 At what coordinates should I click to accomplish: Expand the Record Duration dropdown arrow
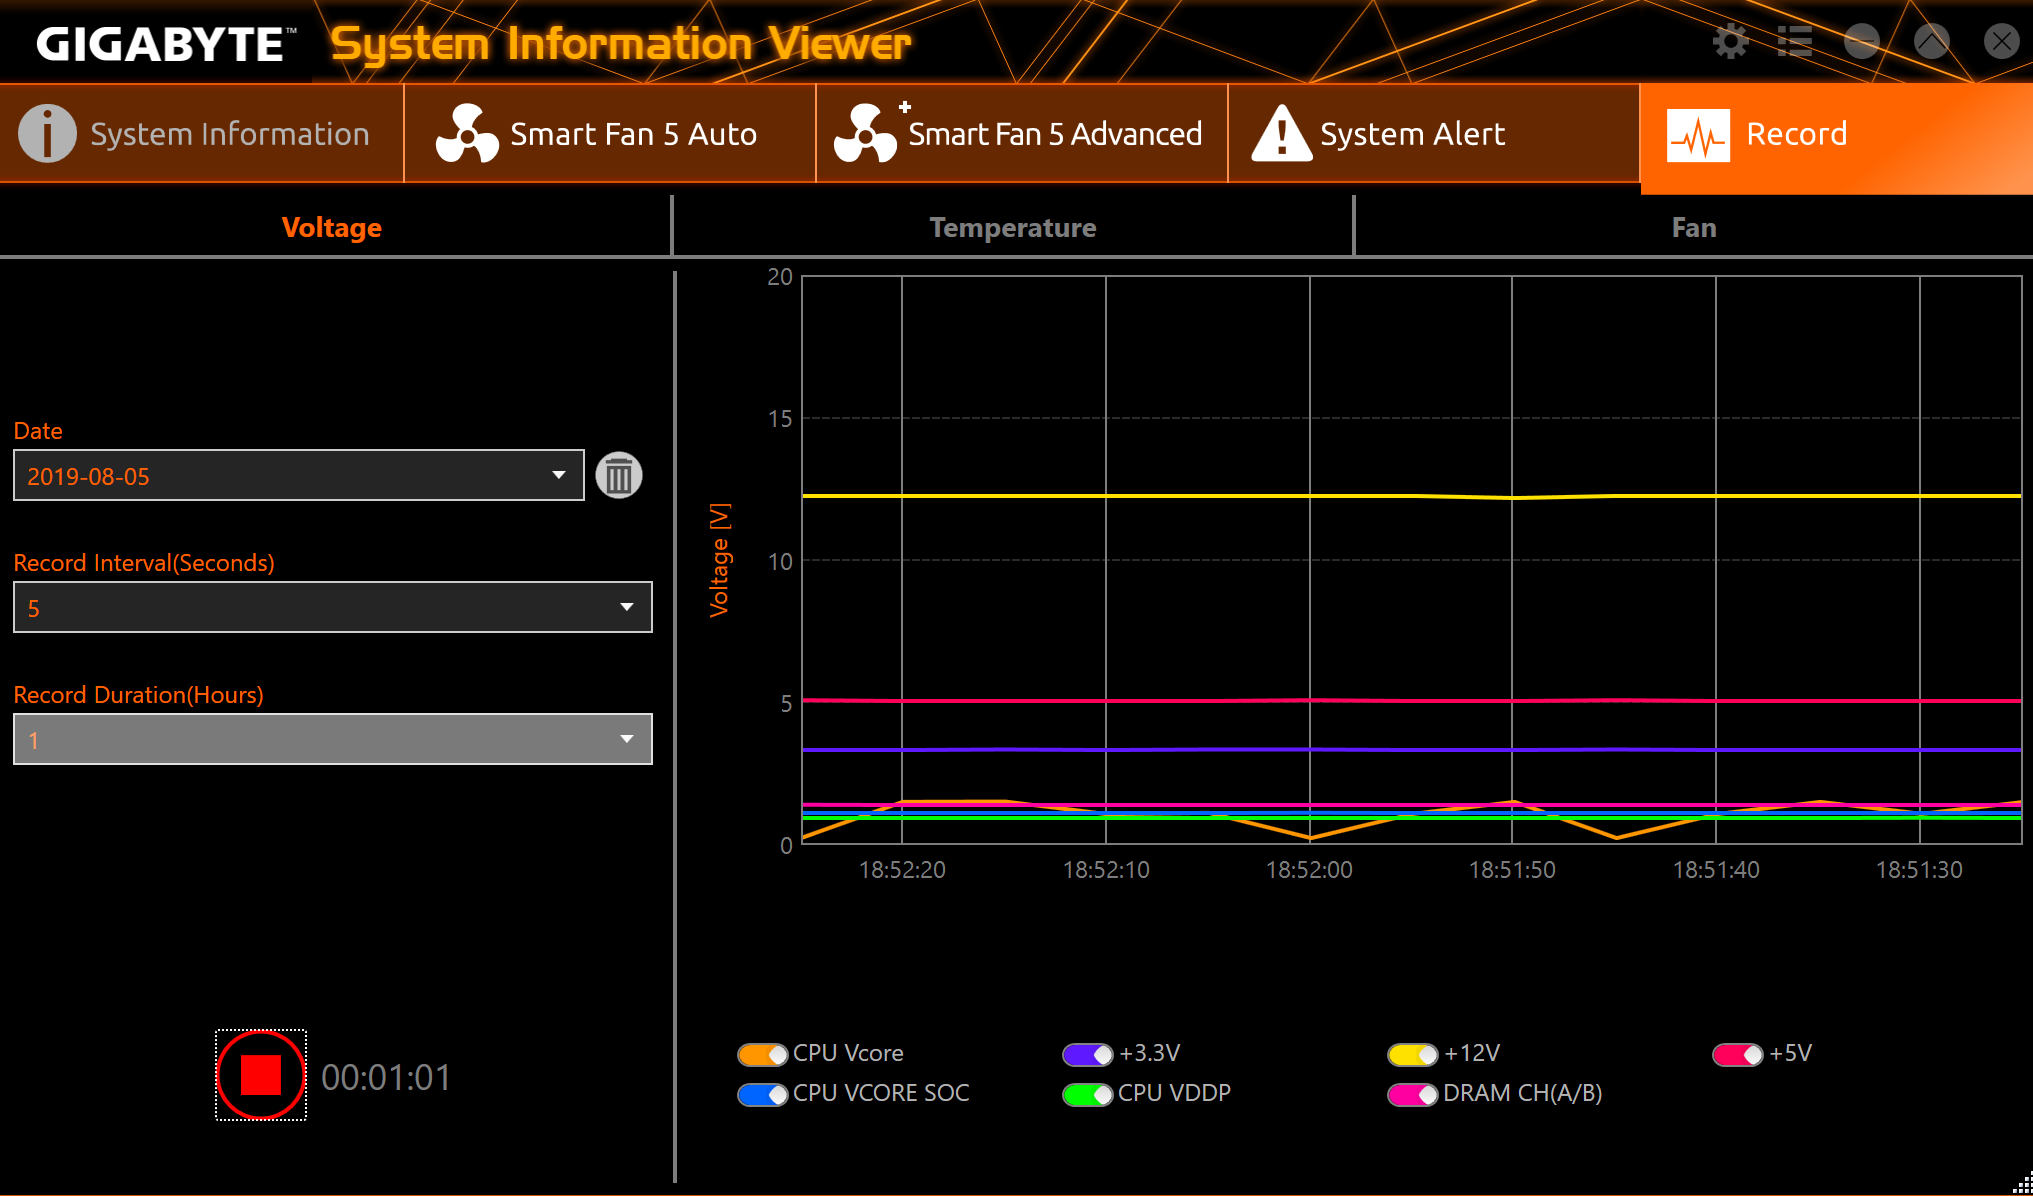tap(627, 739)
